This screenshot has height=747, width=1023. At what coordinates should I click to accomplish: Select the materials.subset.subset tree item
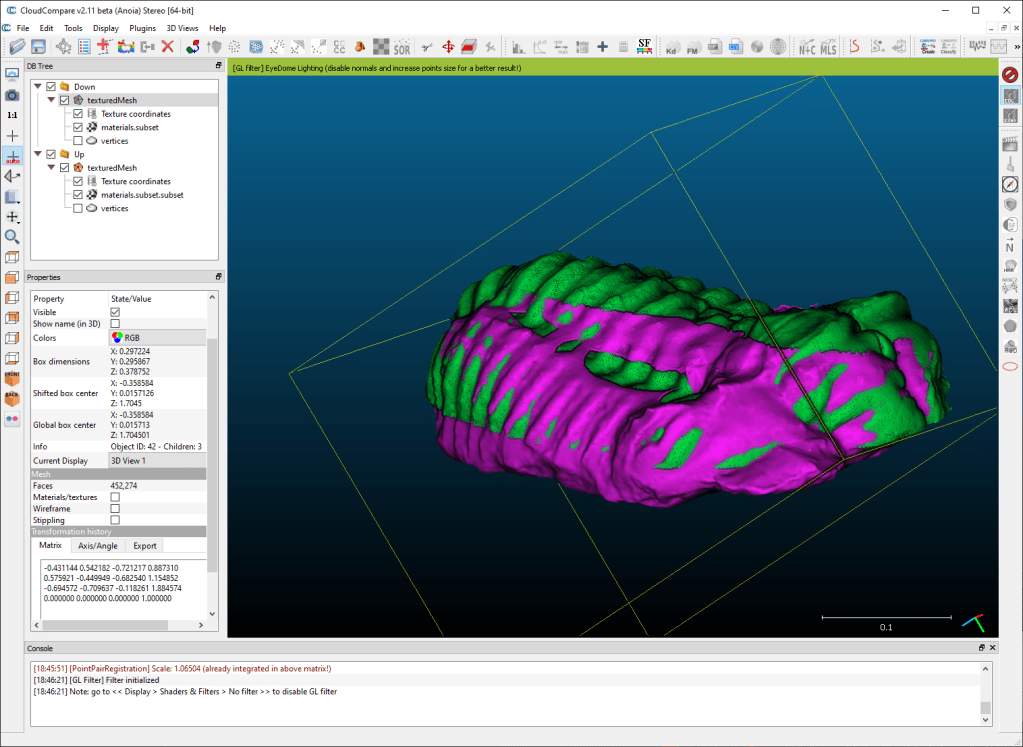click(142, 195)
